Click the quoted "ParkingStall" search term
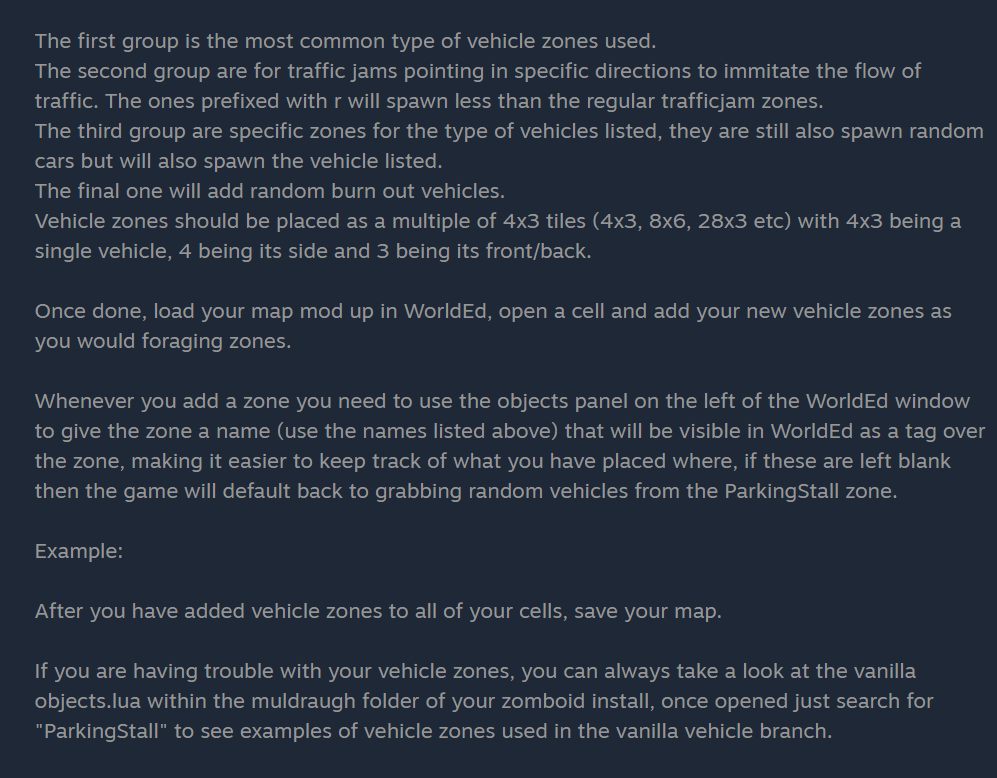The width and height of the screenshot is (997, 778). [101, 731]
